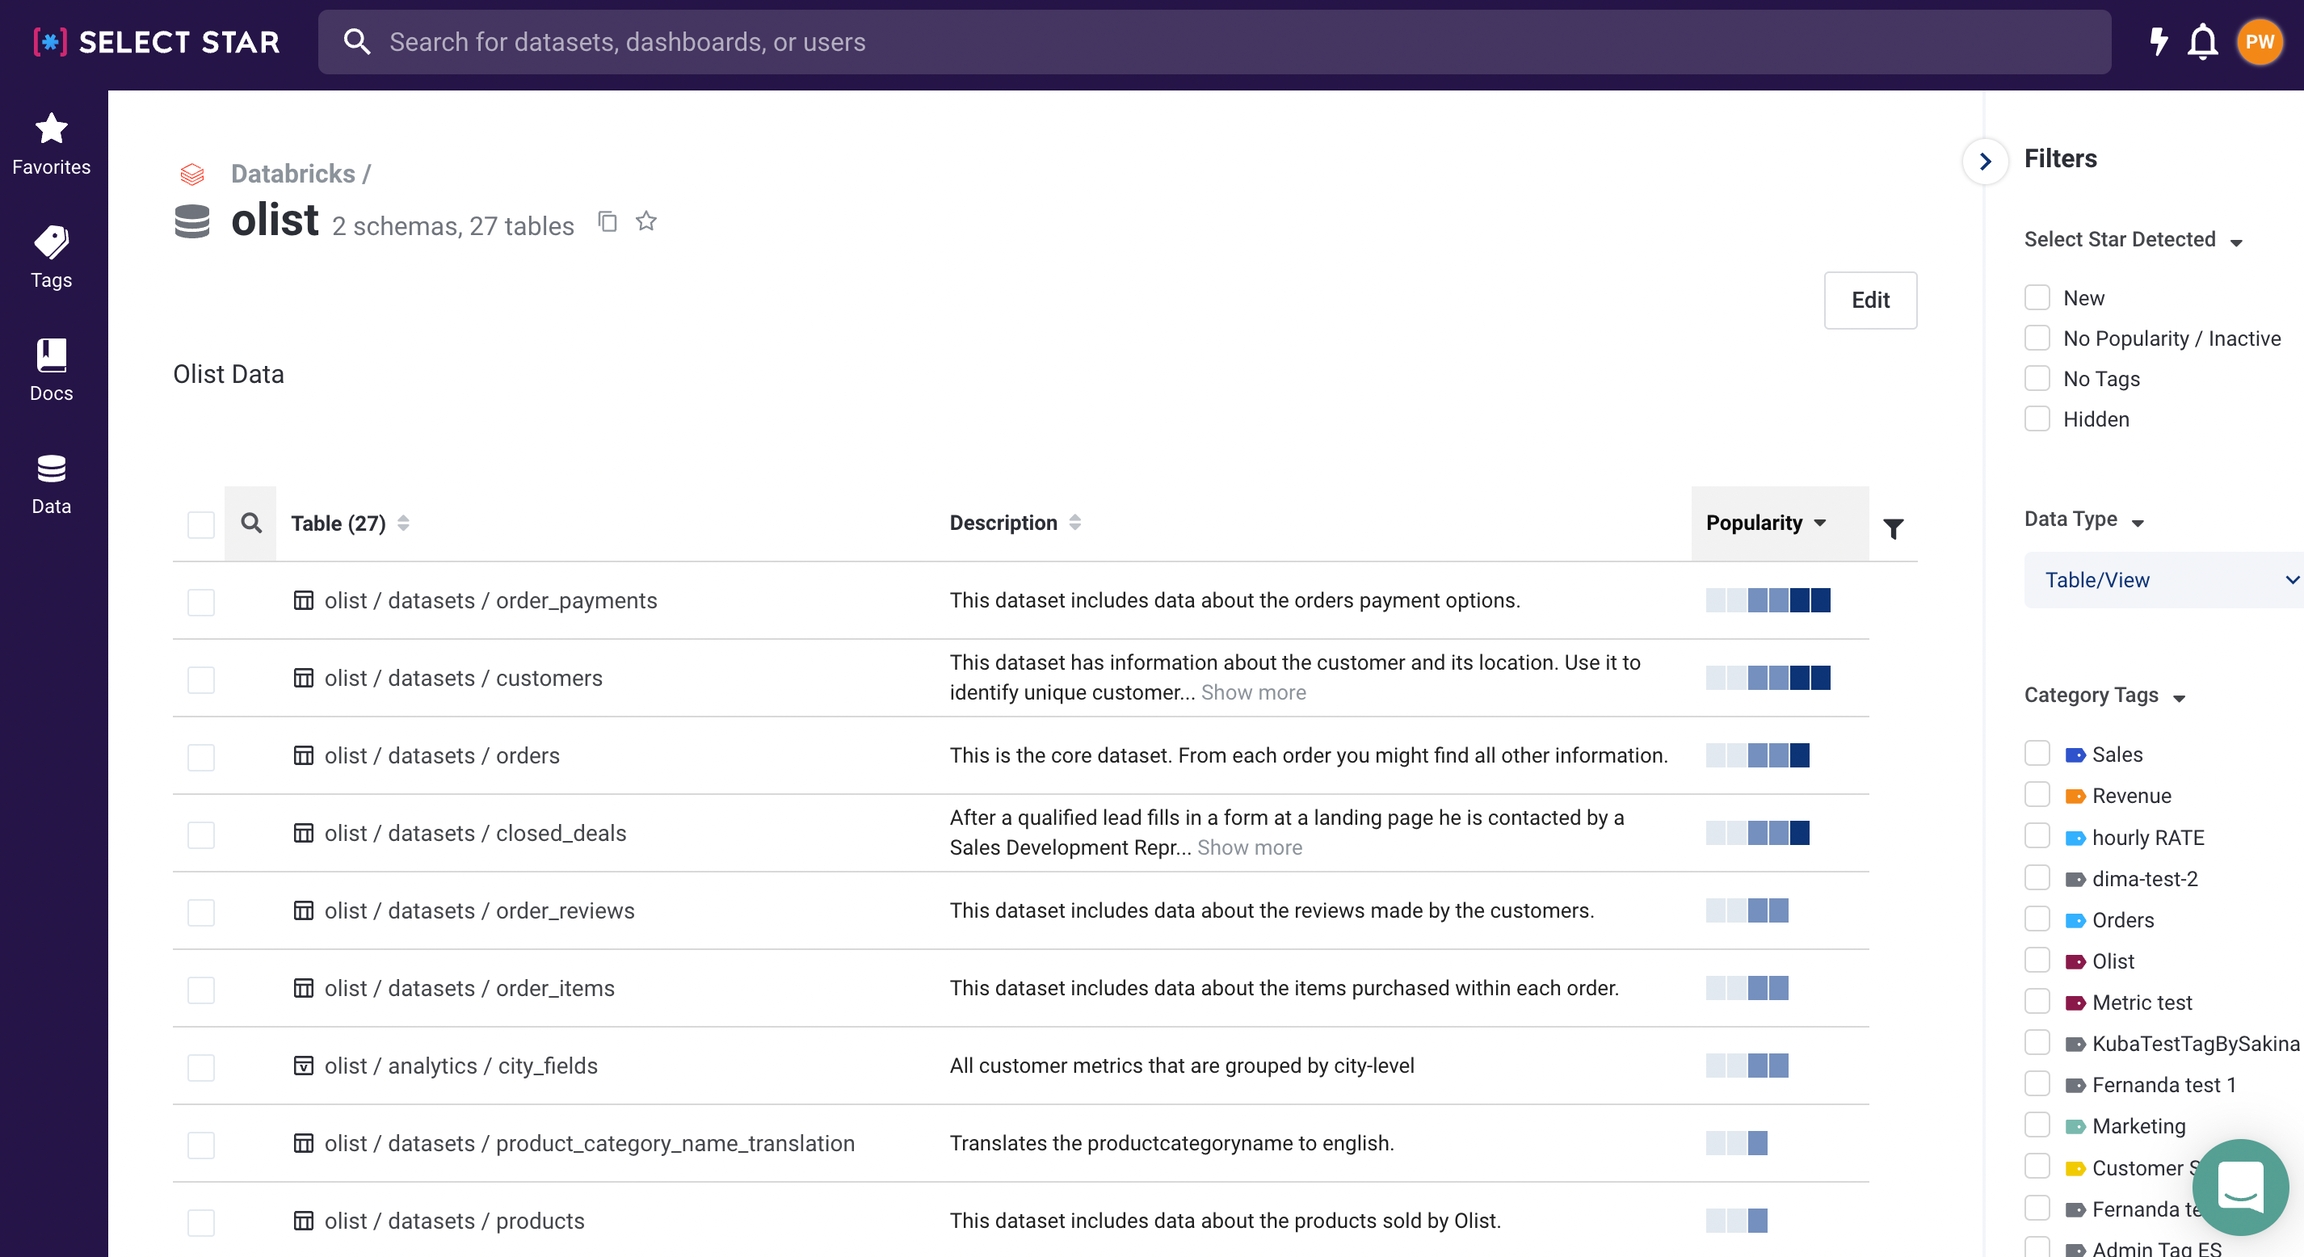Image resolution: width=2304 pixels, height=1257 pixels.
Task: Click the notifications bell icon
Action: [x=2202, y=42]
